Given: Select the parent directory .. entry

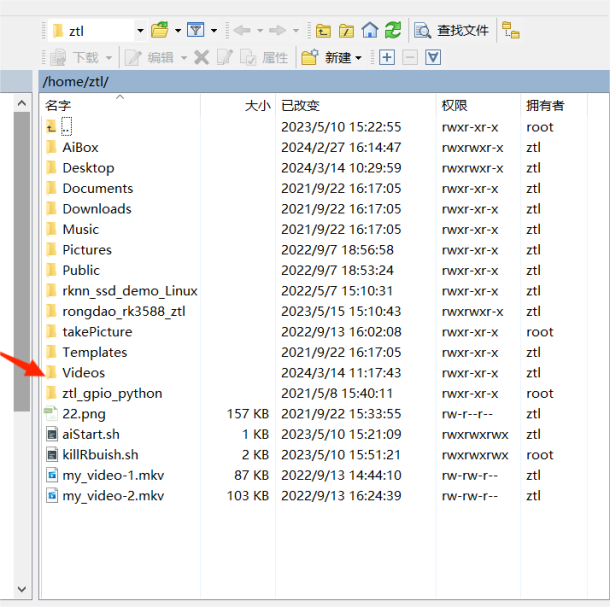Looking at the screenshot, I should coord(67,127).
